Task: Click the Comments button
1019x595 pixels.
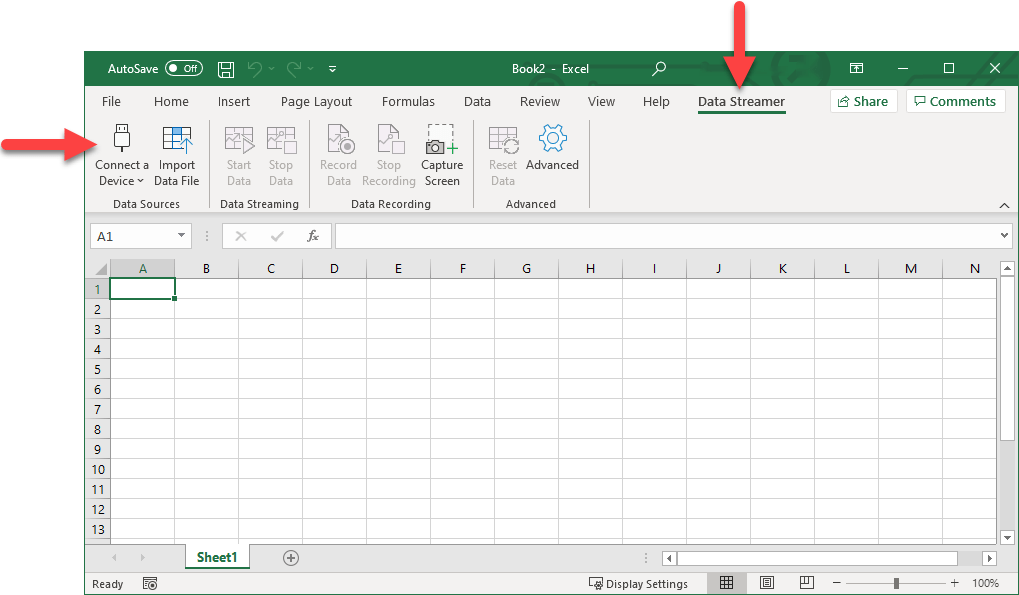Action: pyautogui.click(x=955, y=101)
